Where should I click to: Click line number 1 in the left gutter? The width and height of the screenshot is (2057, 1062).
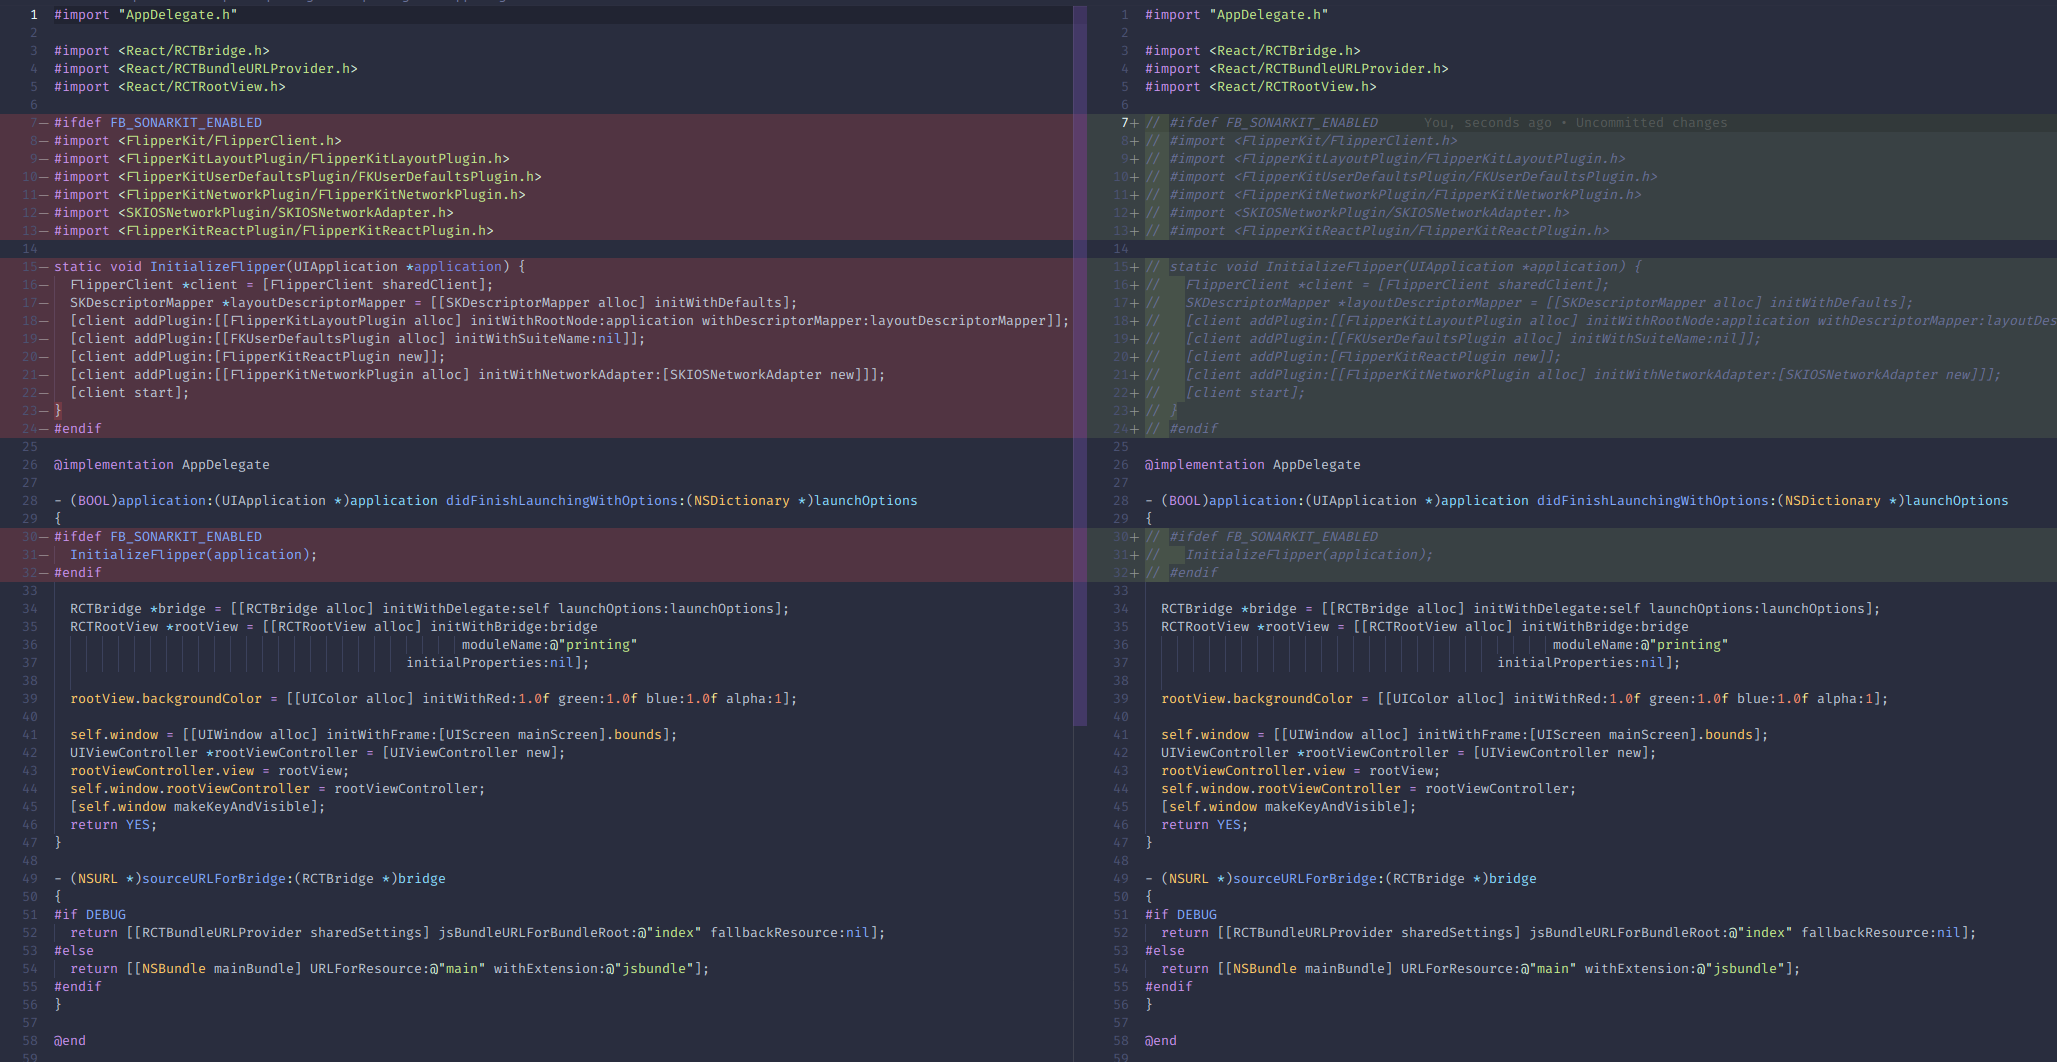click(x=34, y=15)
